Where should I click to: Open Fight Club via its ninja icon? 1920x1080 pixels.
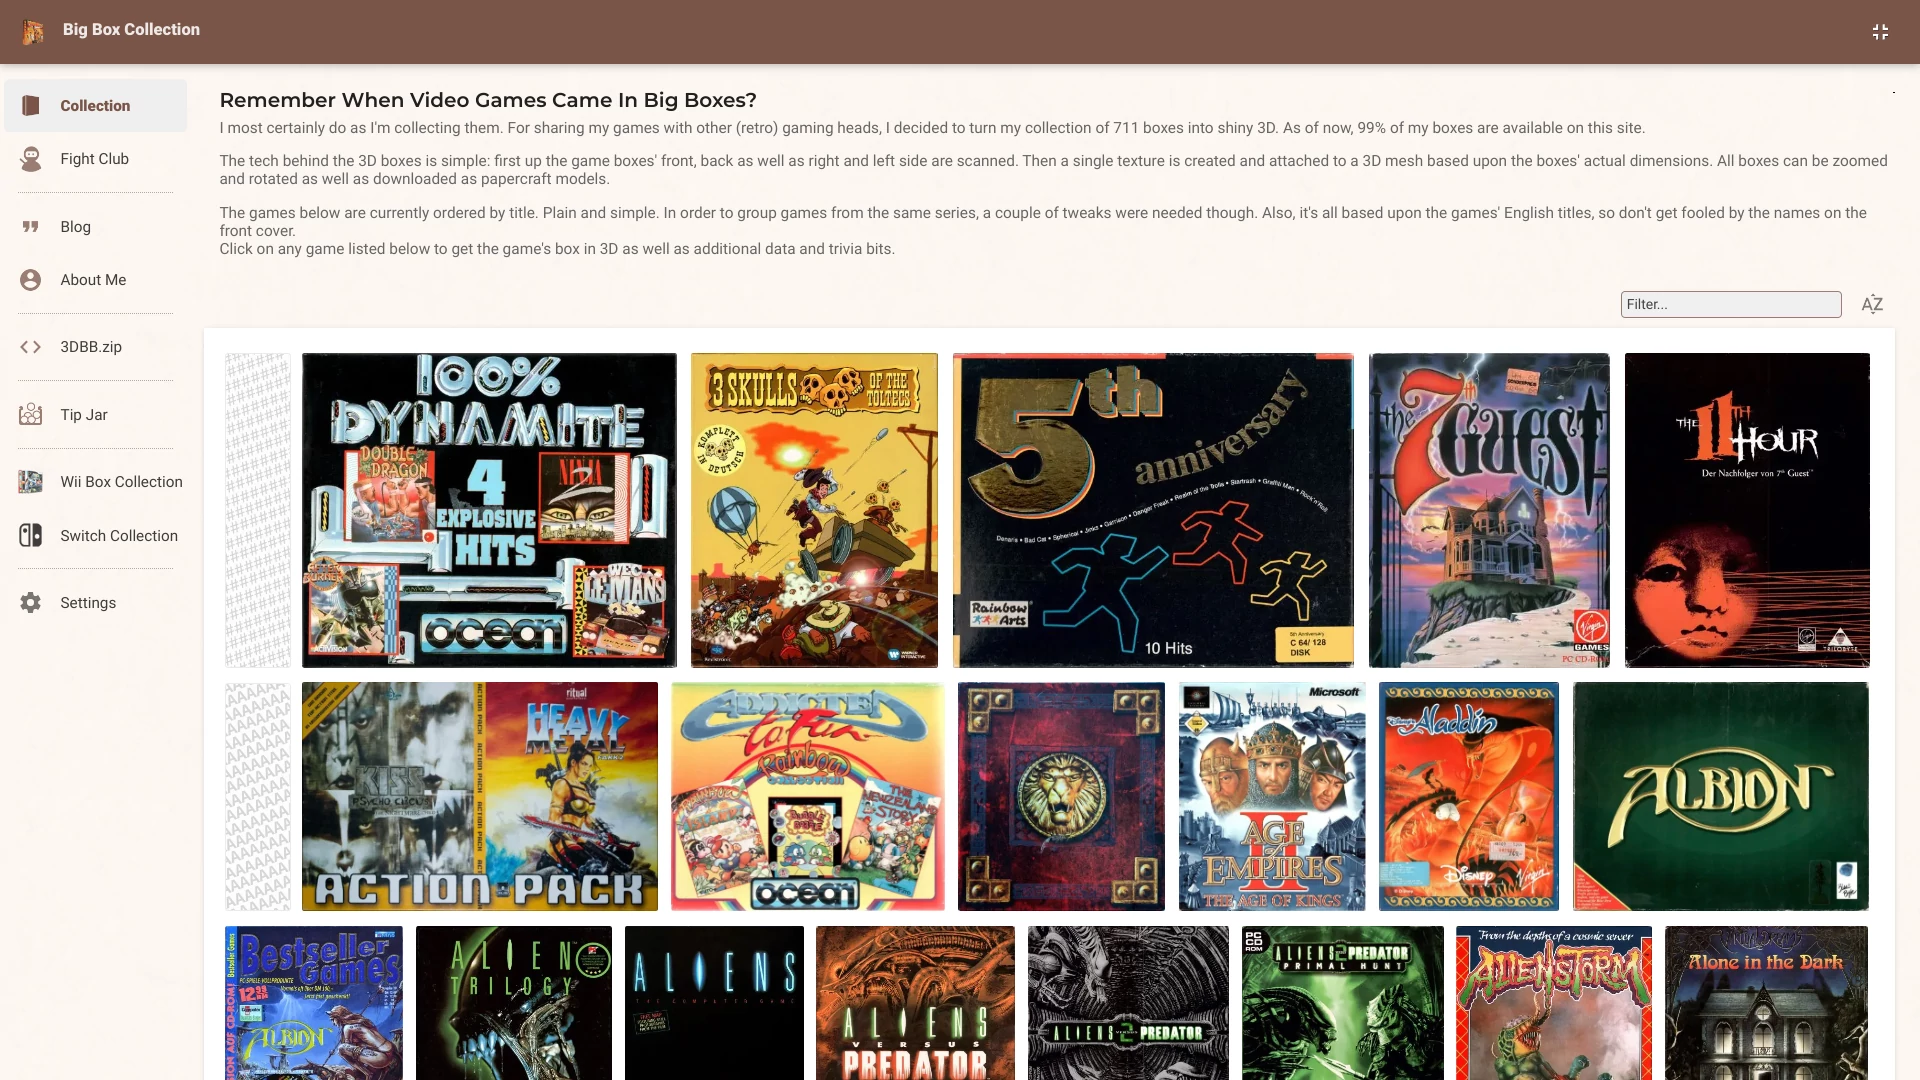point(31,159)
